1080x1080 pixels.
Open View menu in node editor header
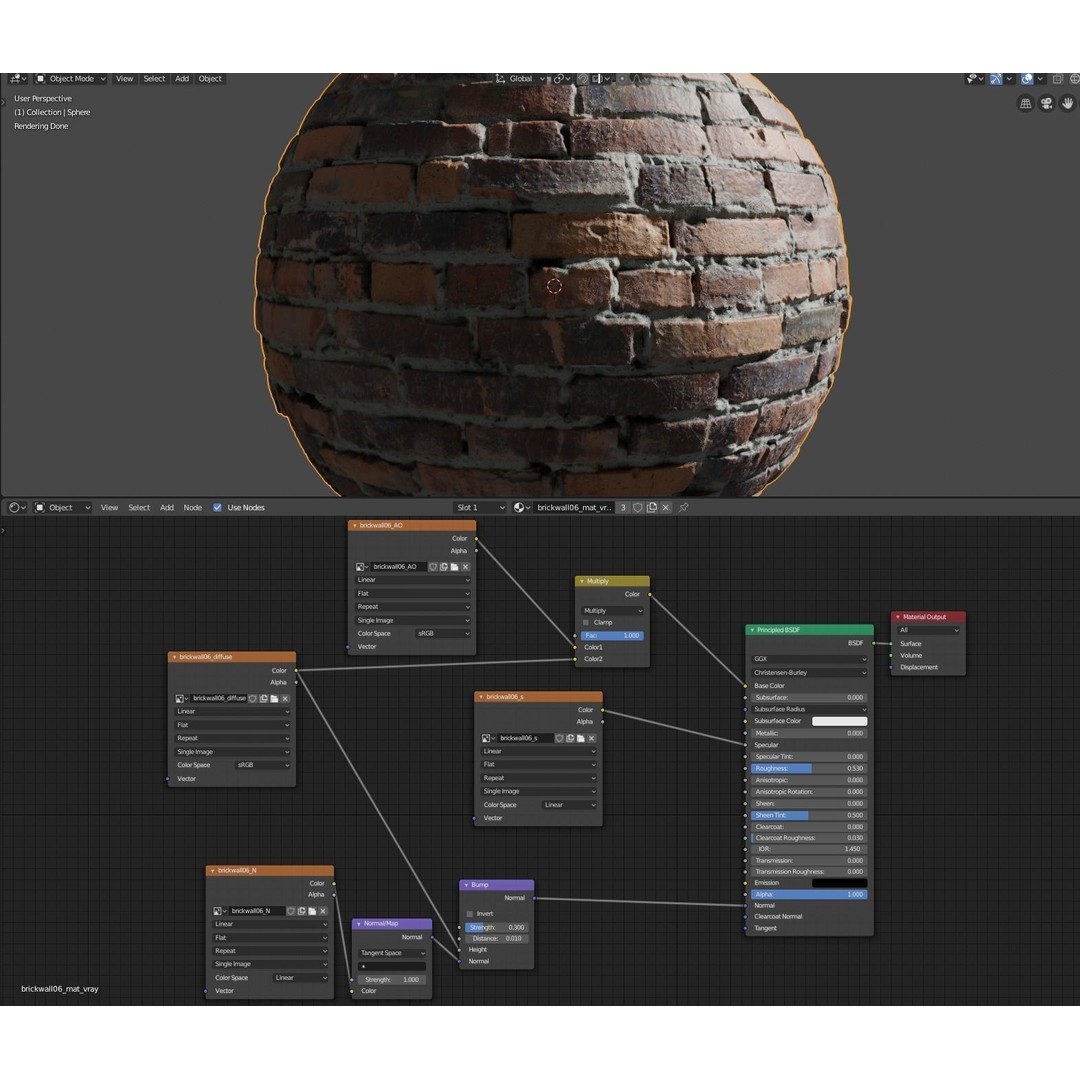coord(109,508)
